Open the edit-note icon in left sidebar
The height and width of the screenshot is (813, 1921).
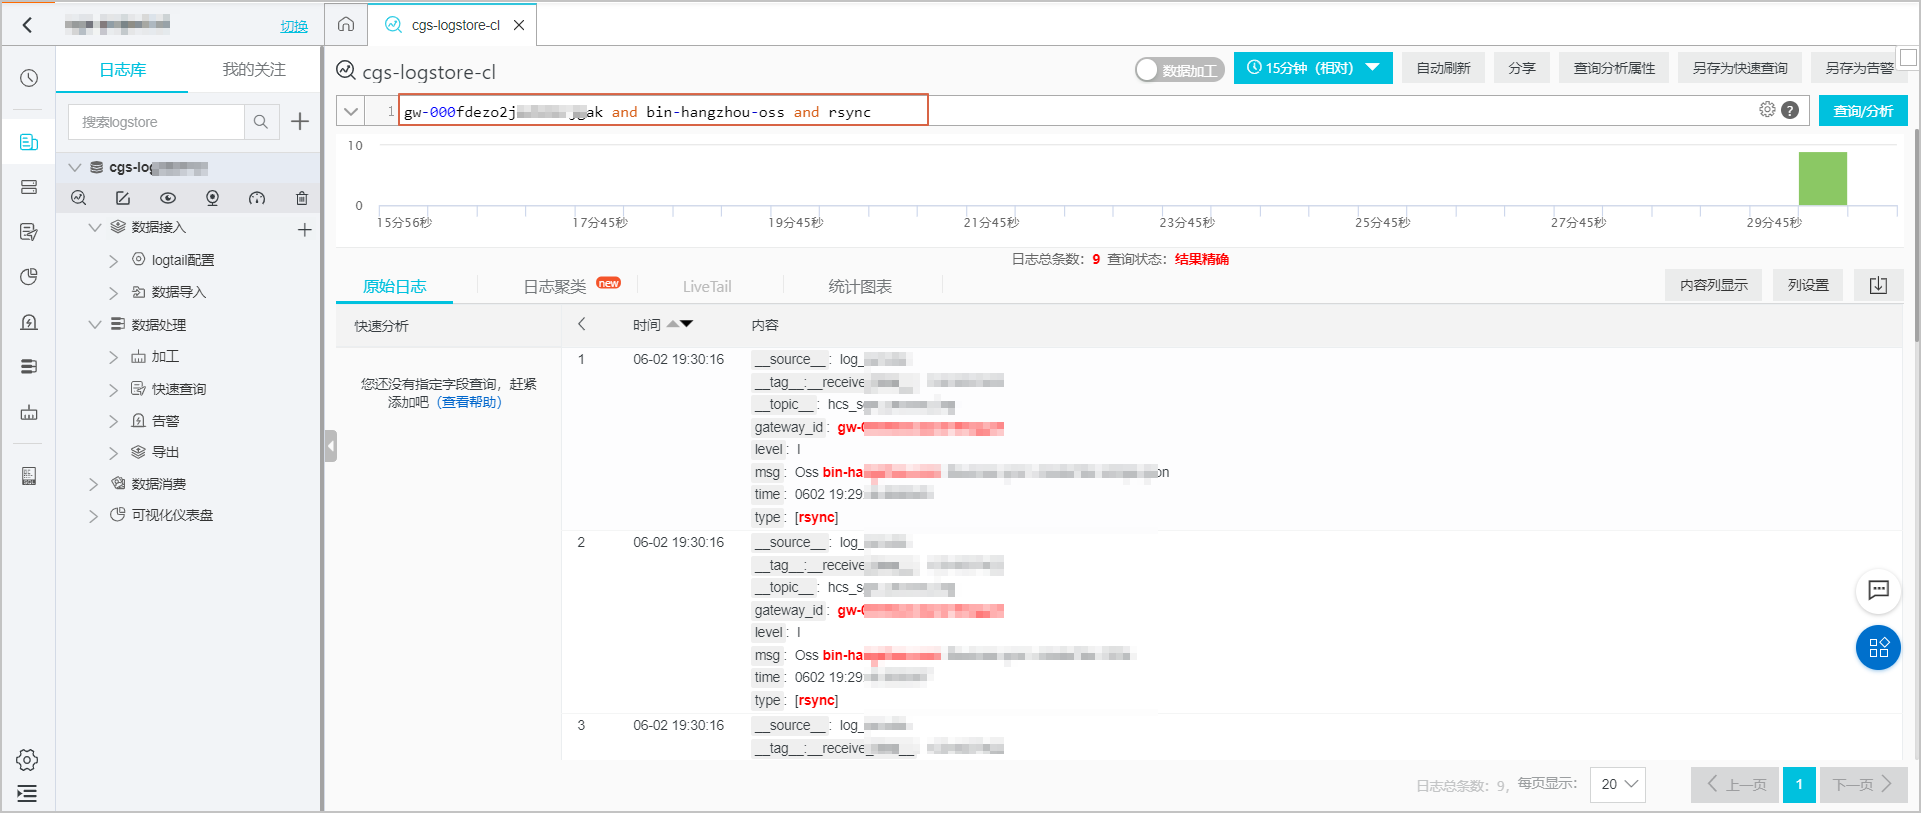[29, 232]
